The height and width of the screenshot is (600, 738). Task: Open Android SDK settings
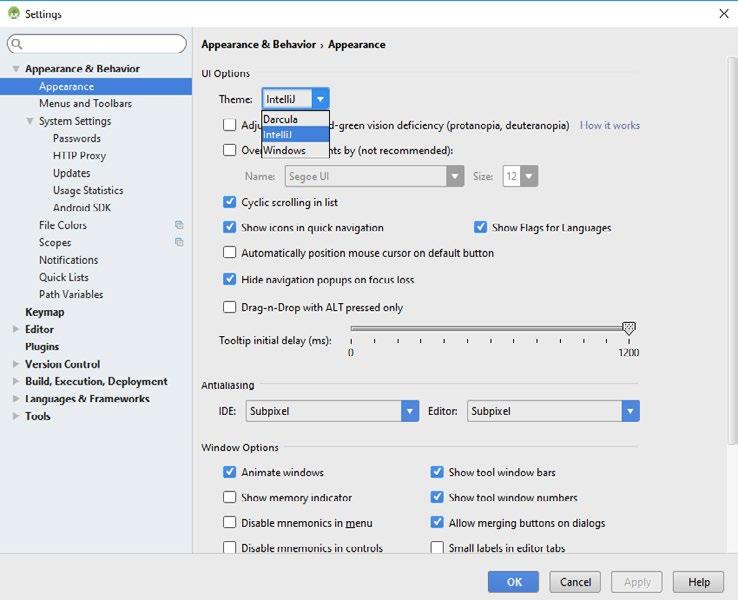82,208
